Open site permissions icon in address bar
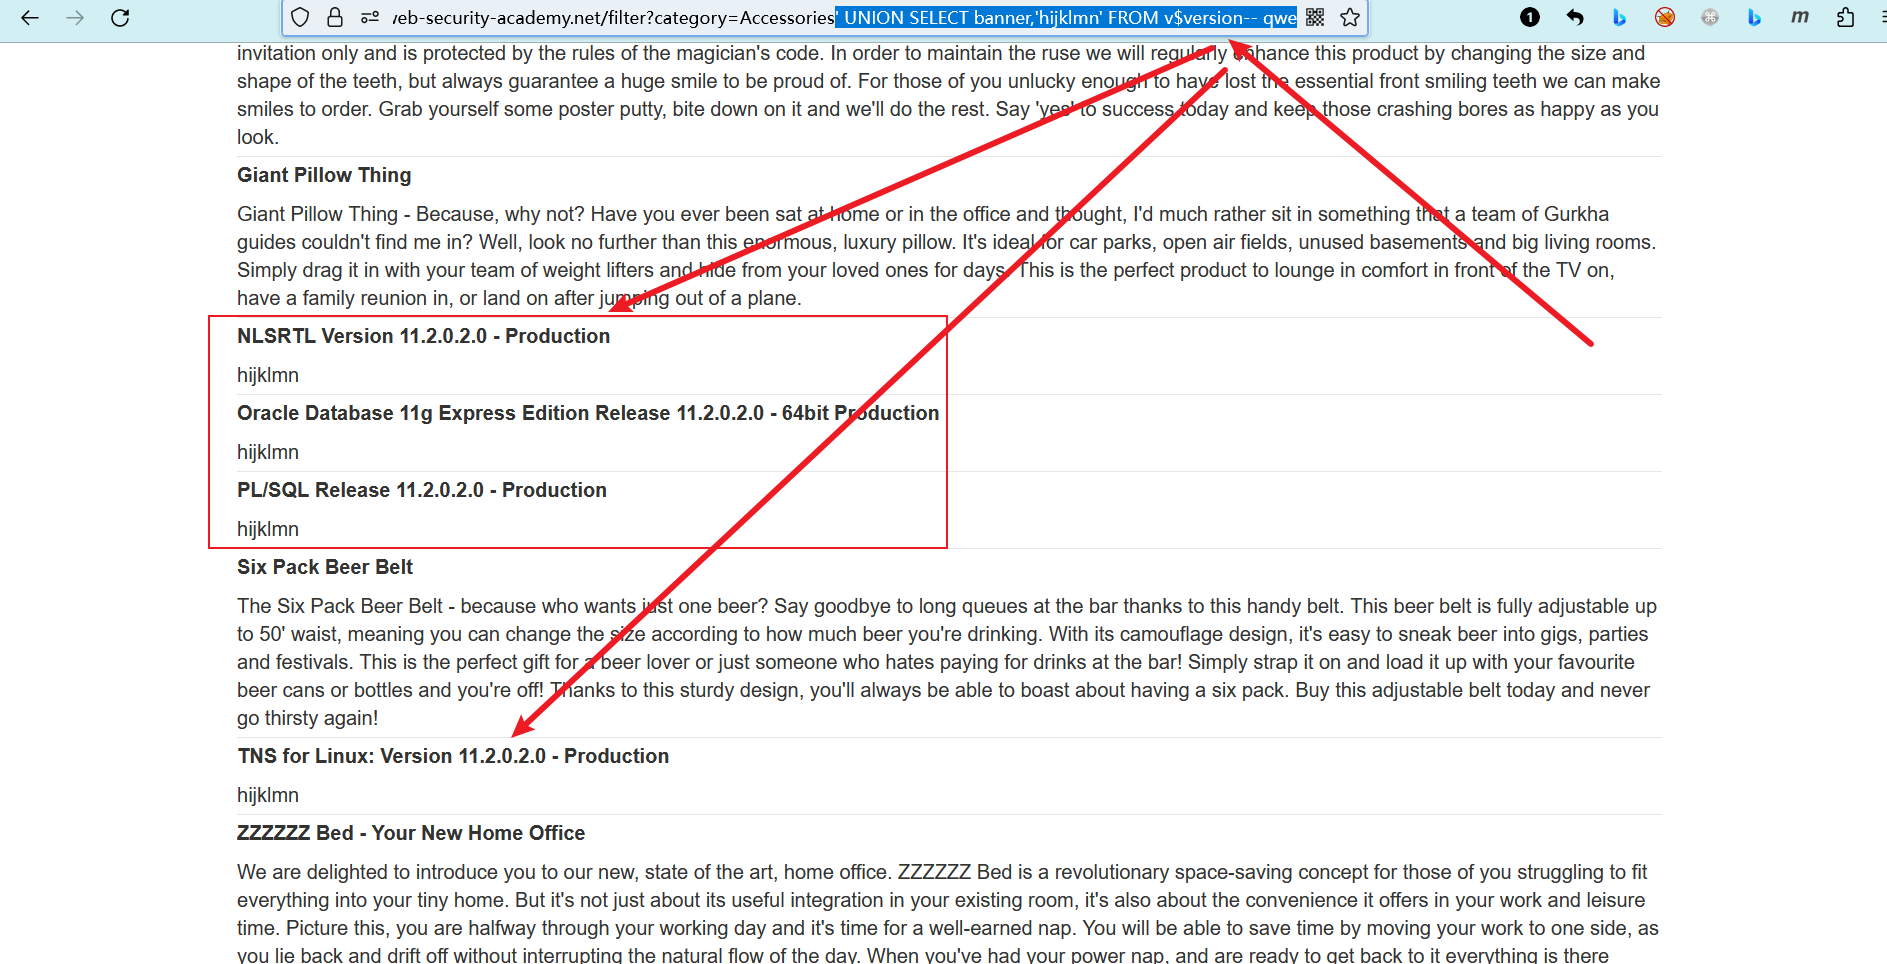The image size is (1887, 964). (370, 17)
